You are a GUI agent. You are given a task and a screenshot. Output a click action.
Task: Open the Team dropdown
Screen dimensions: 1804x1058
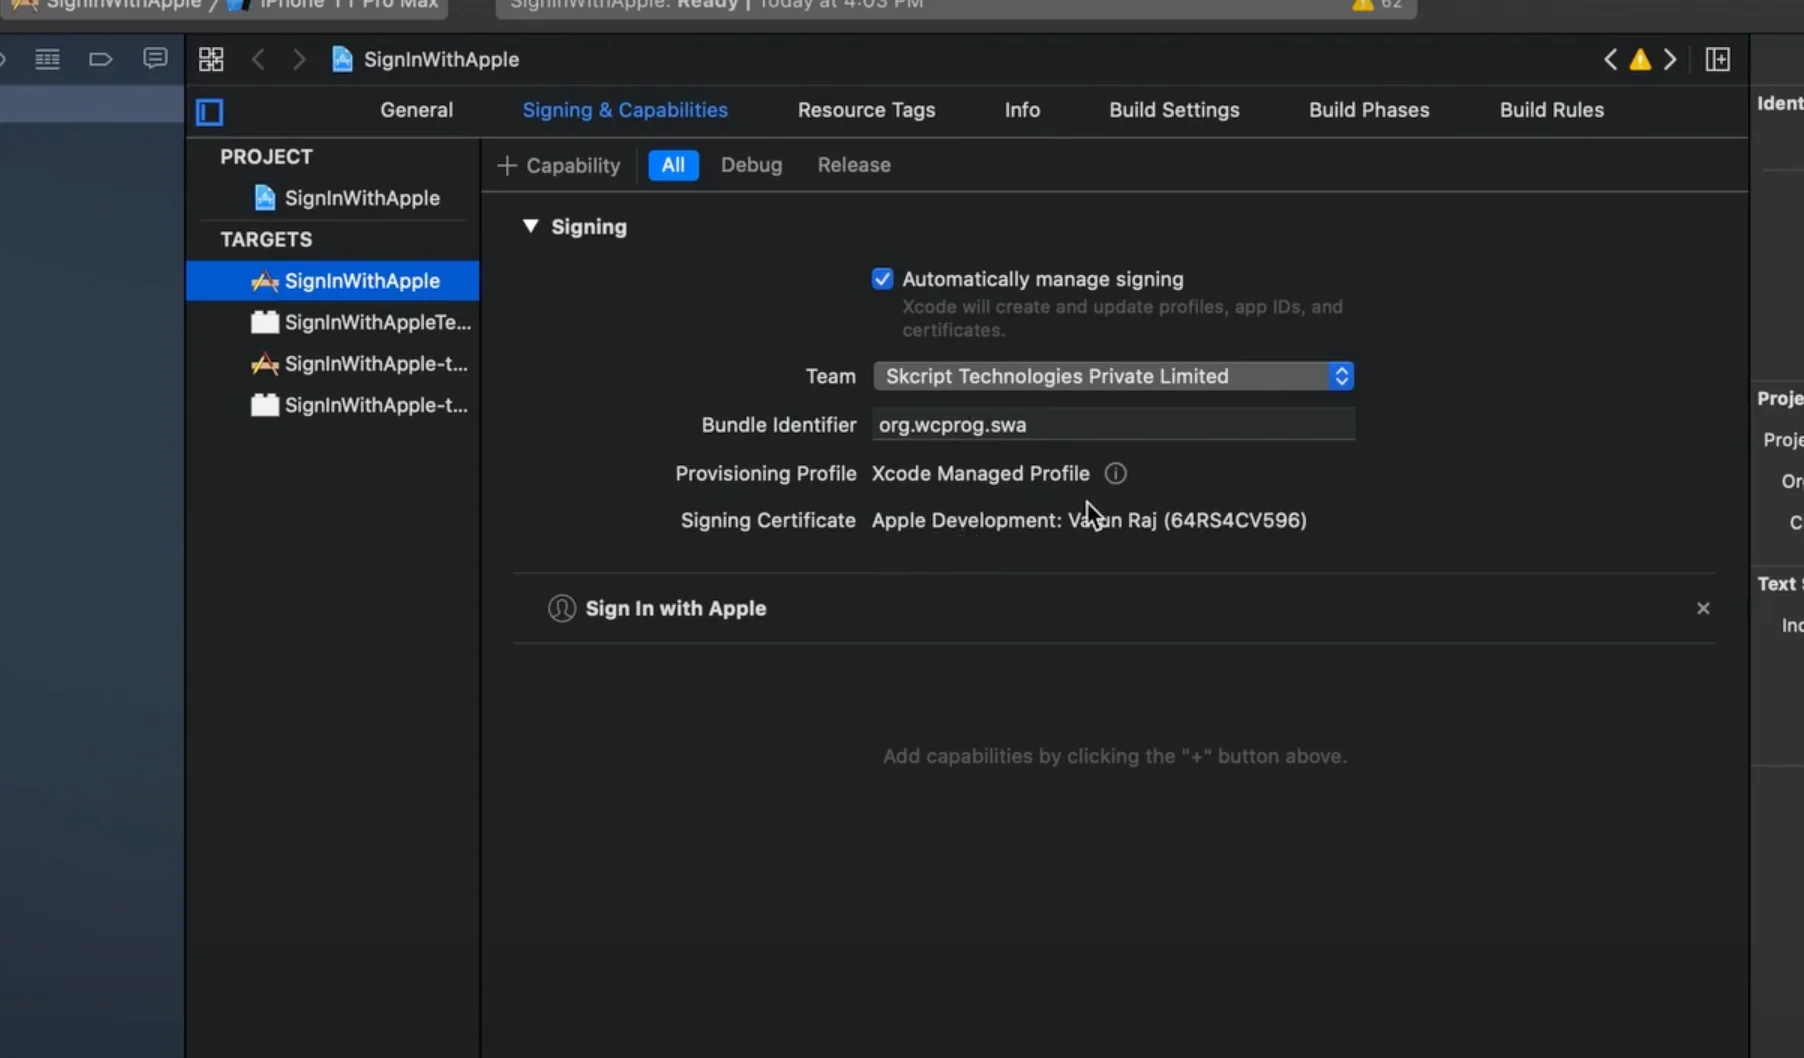point(1113,376)
